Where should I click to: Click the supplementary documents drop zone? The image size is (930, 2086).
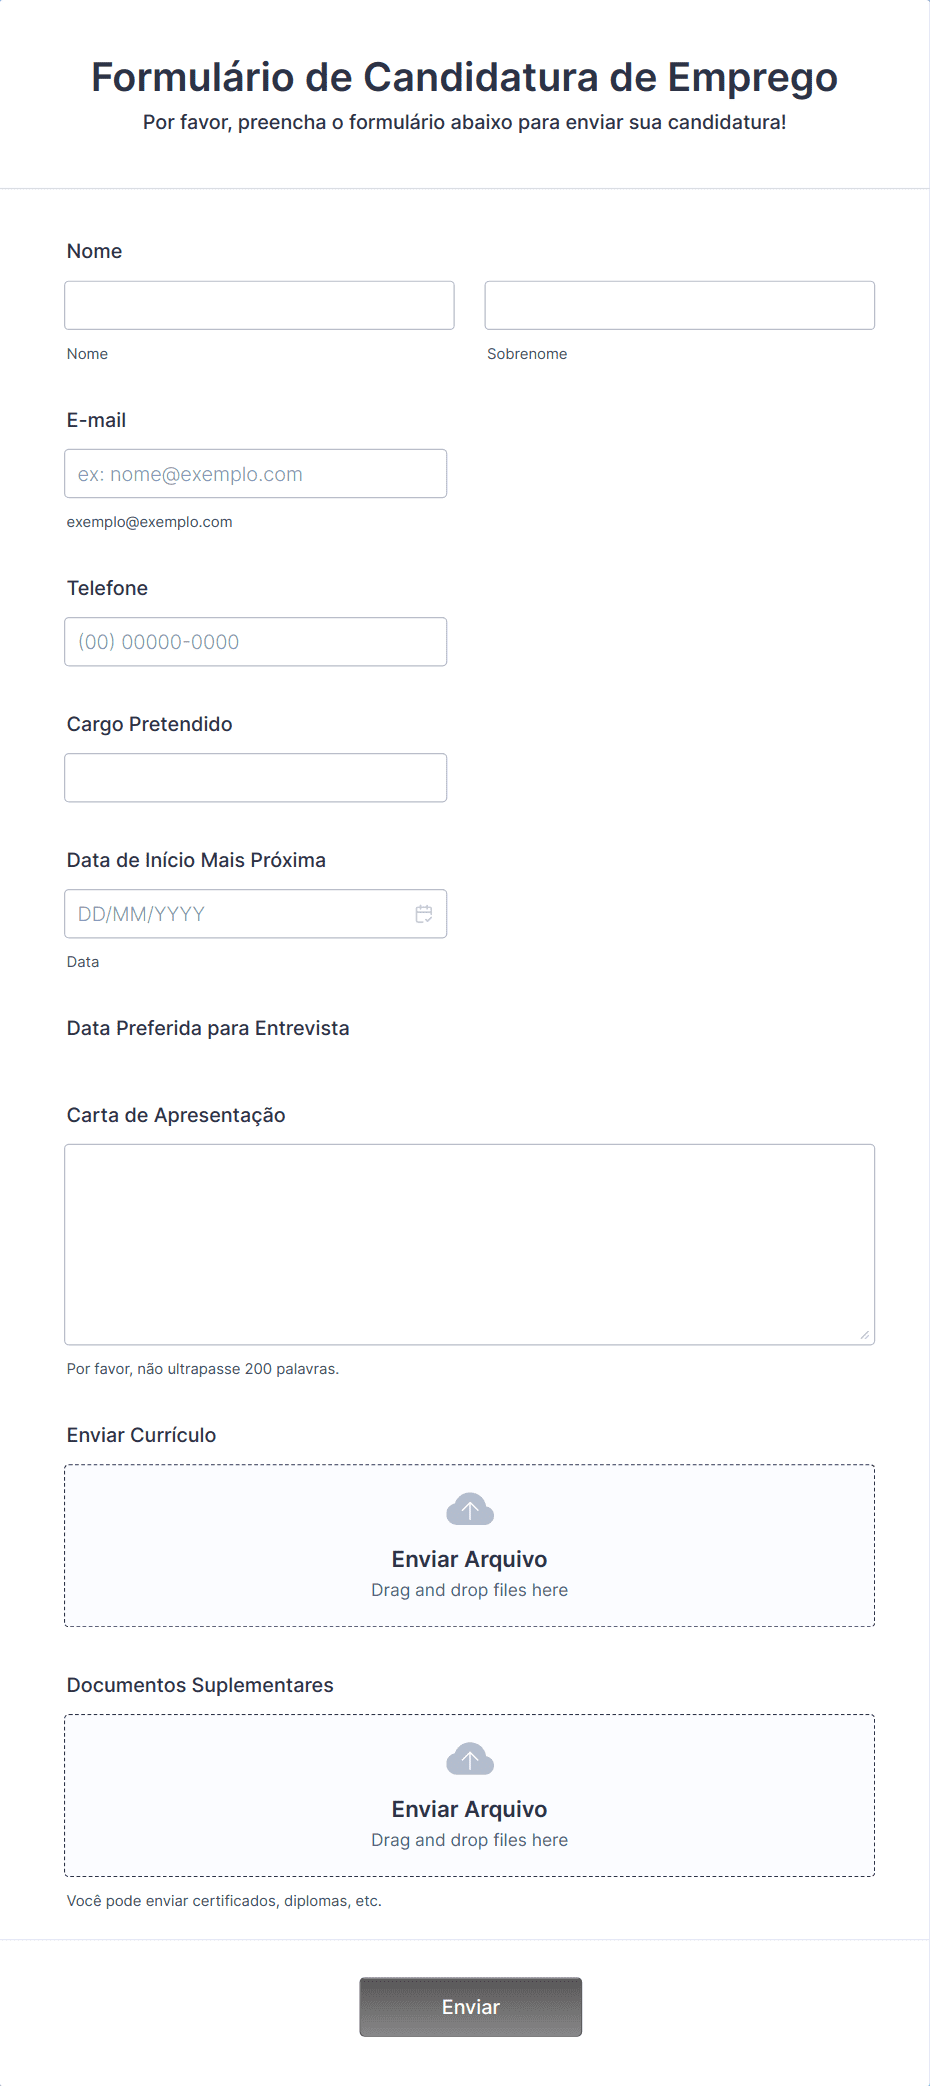469,1840
